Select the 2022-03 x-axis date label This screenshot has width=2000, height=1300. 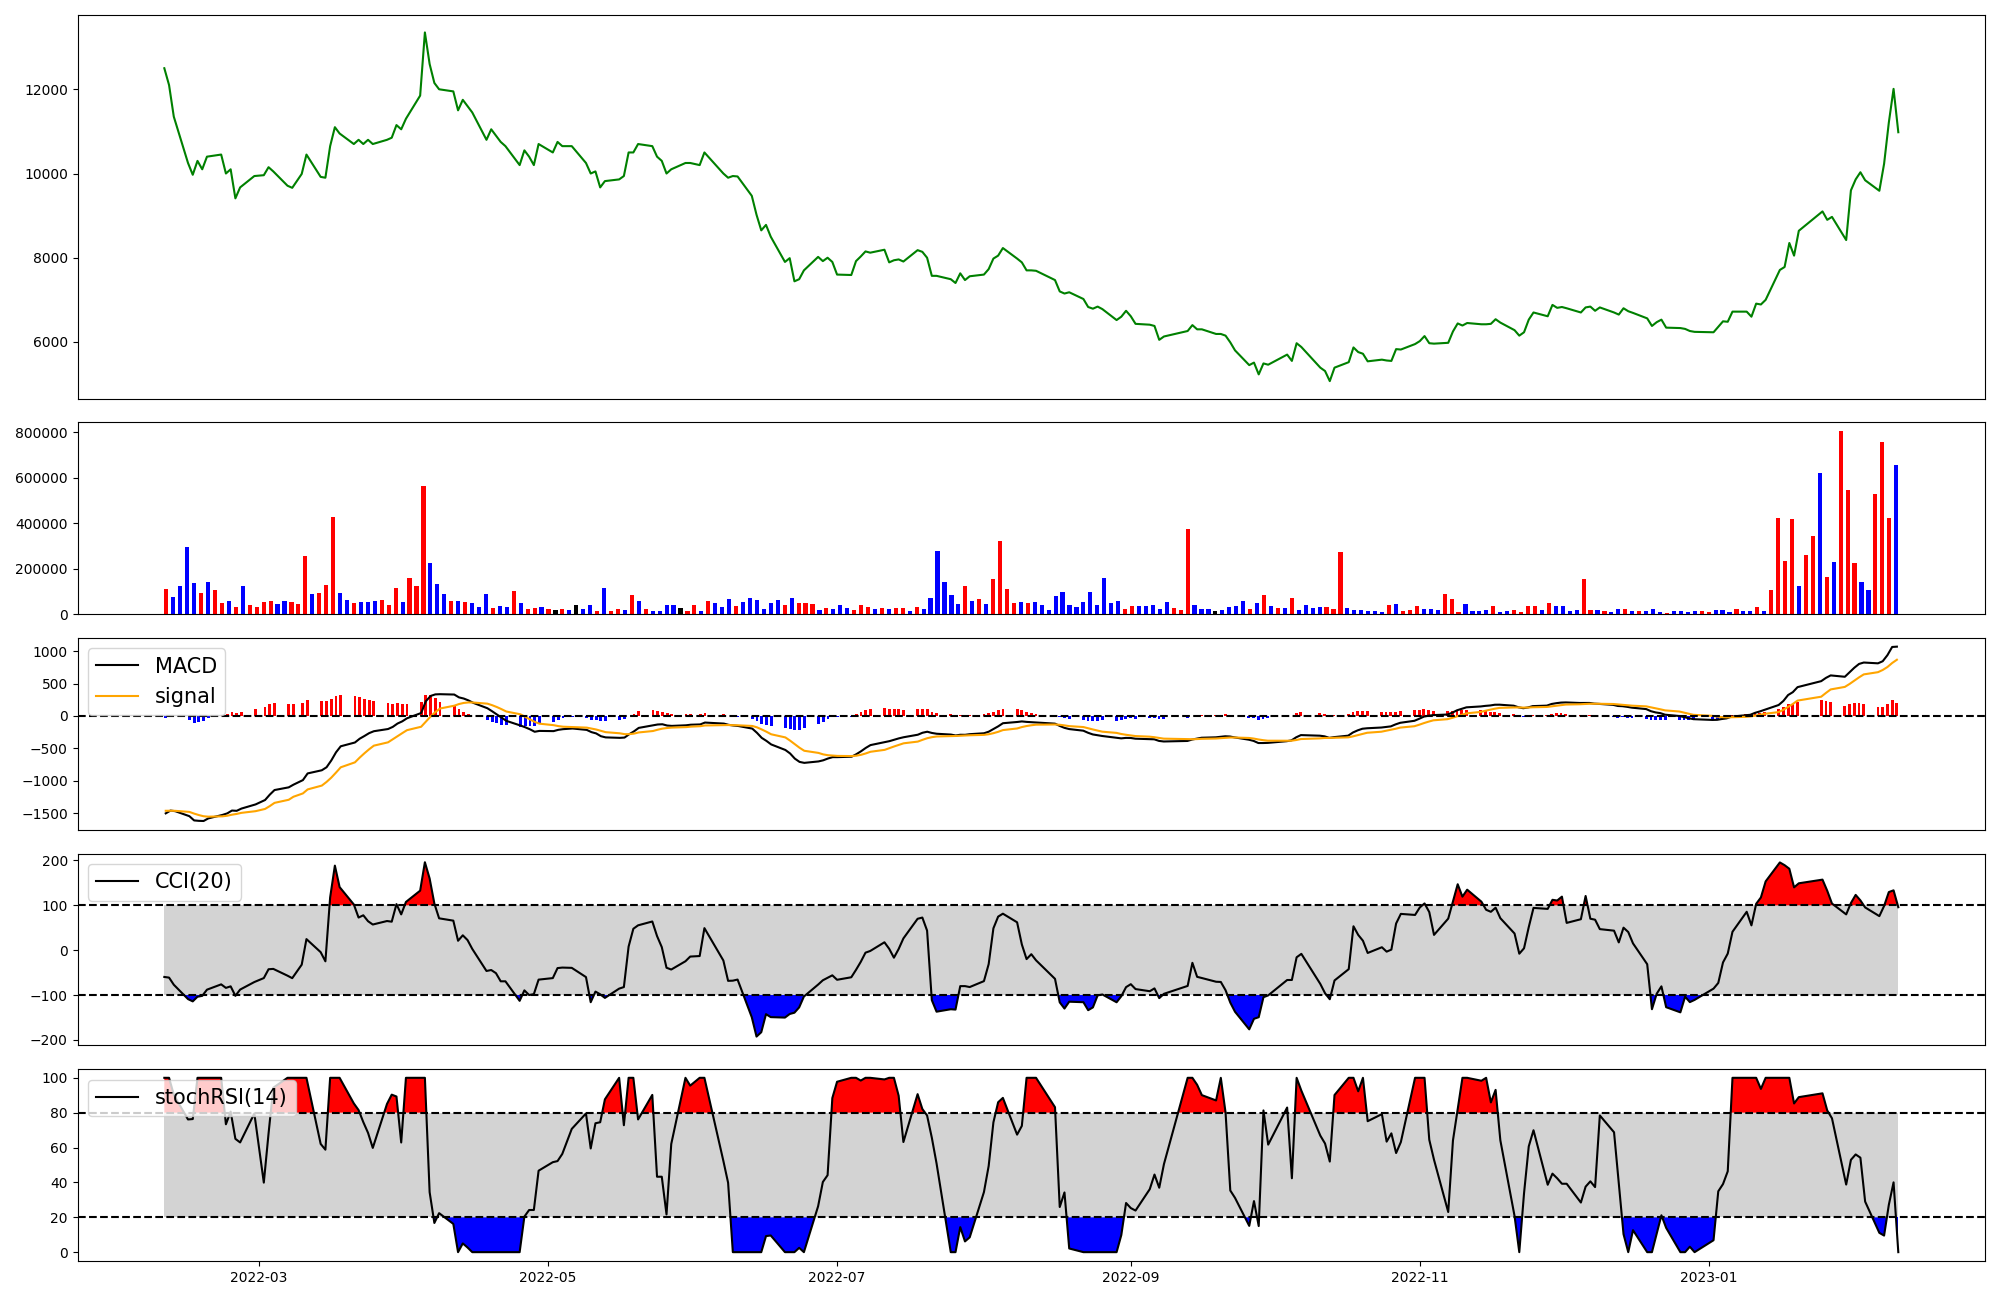[x=258, y=1277]
